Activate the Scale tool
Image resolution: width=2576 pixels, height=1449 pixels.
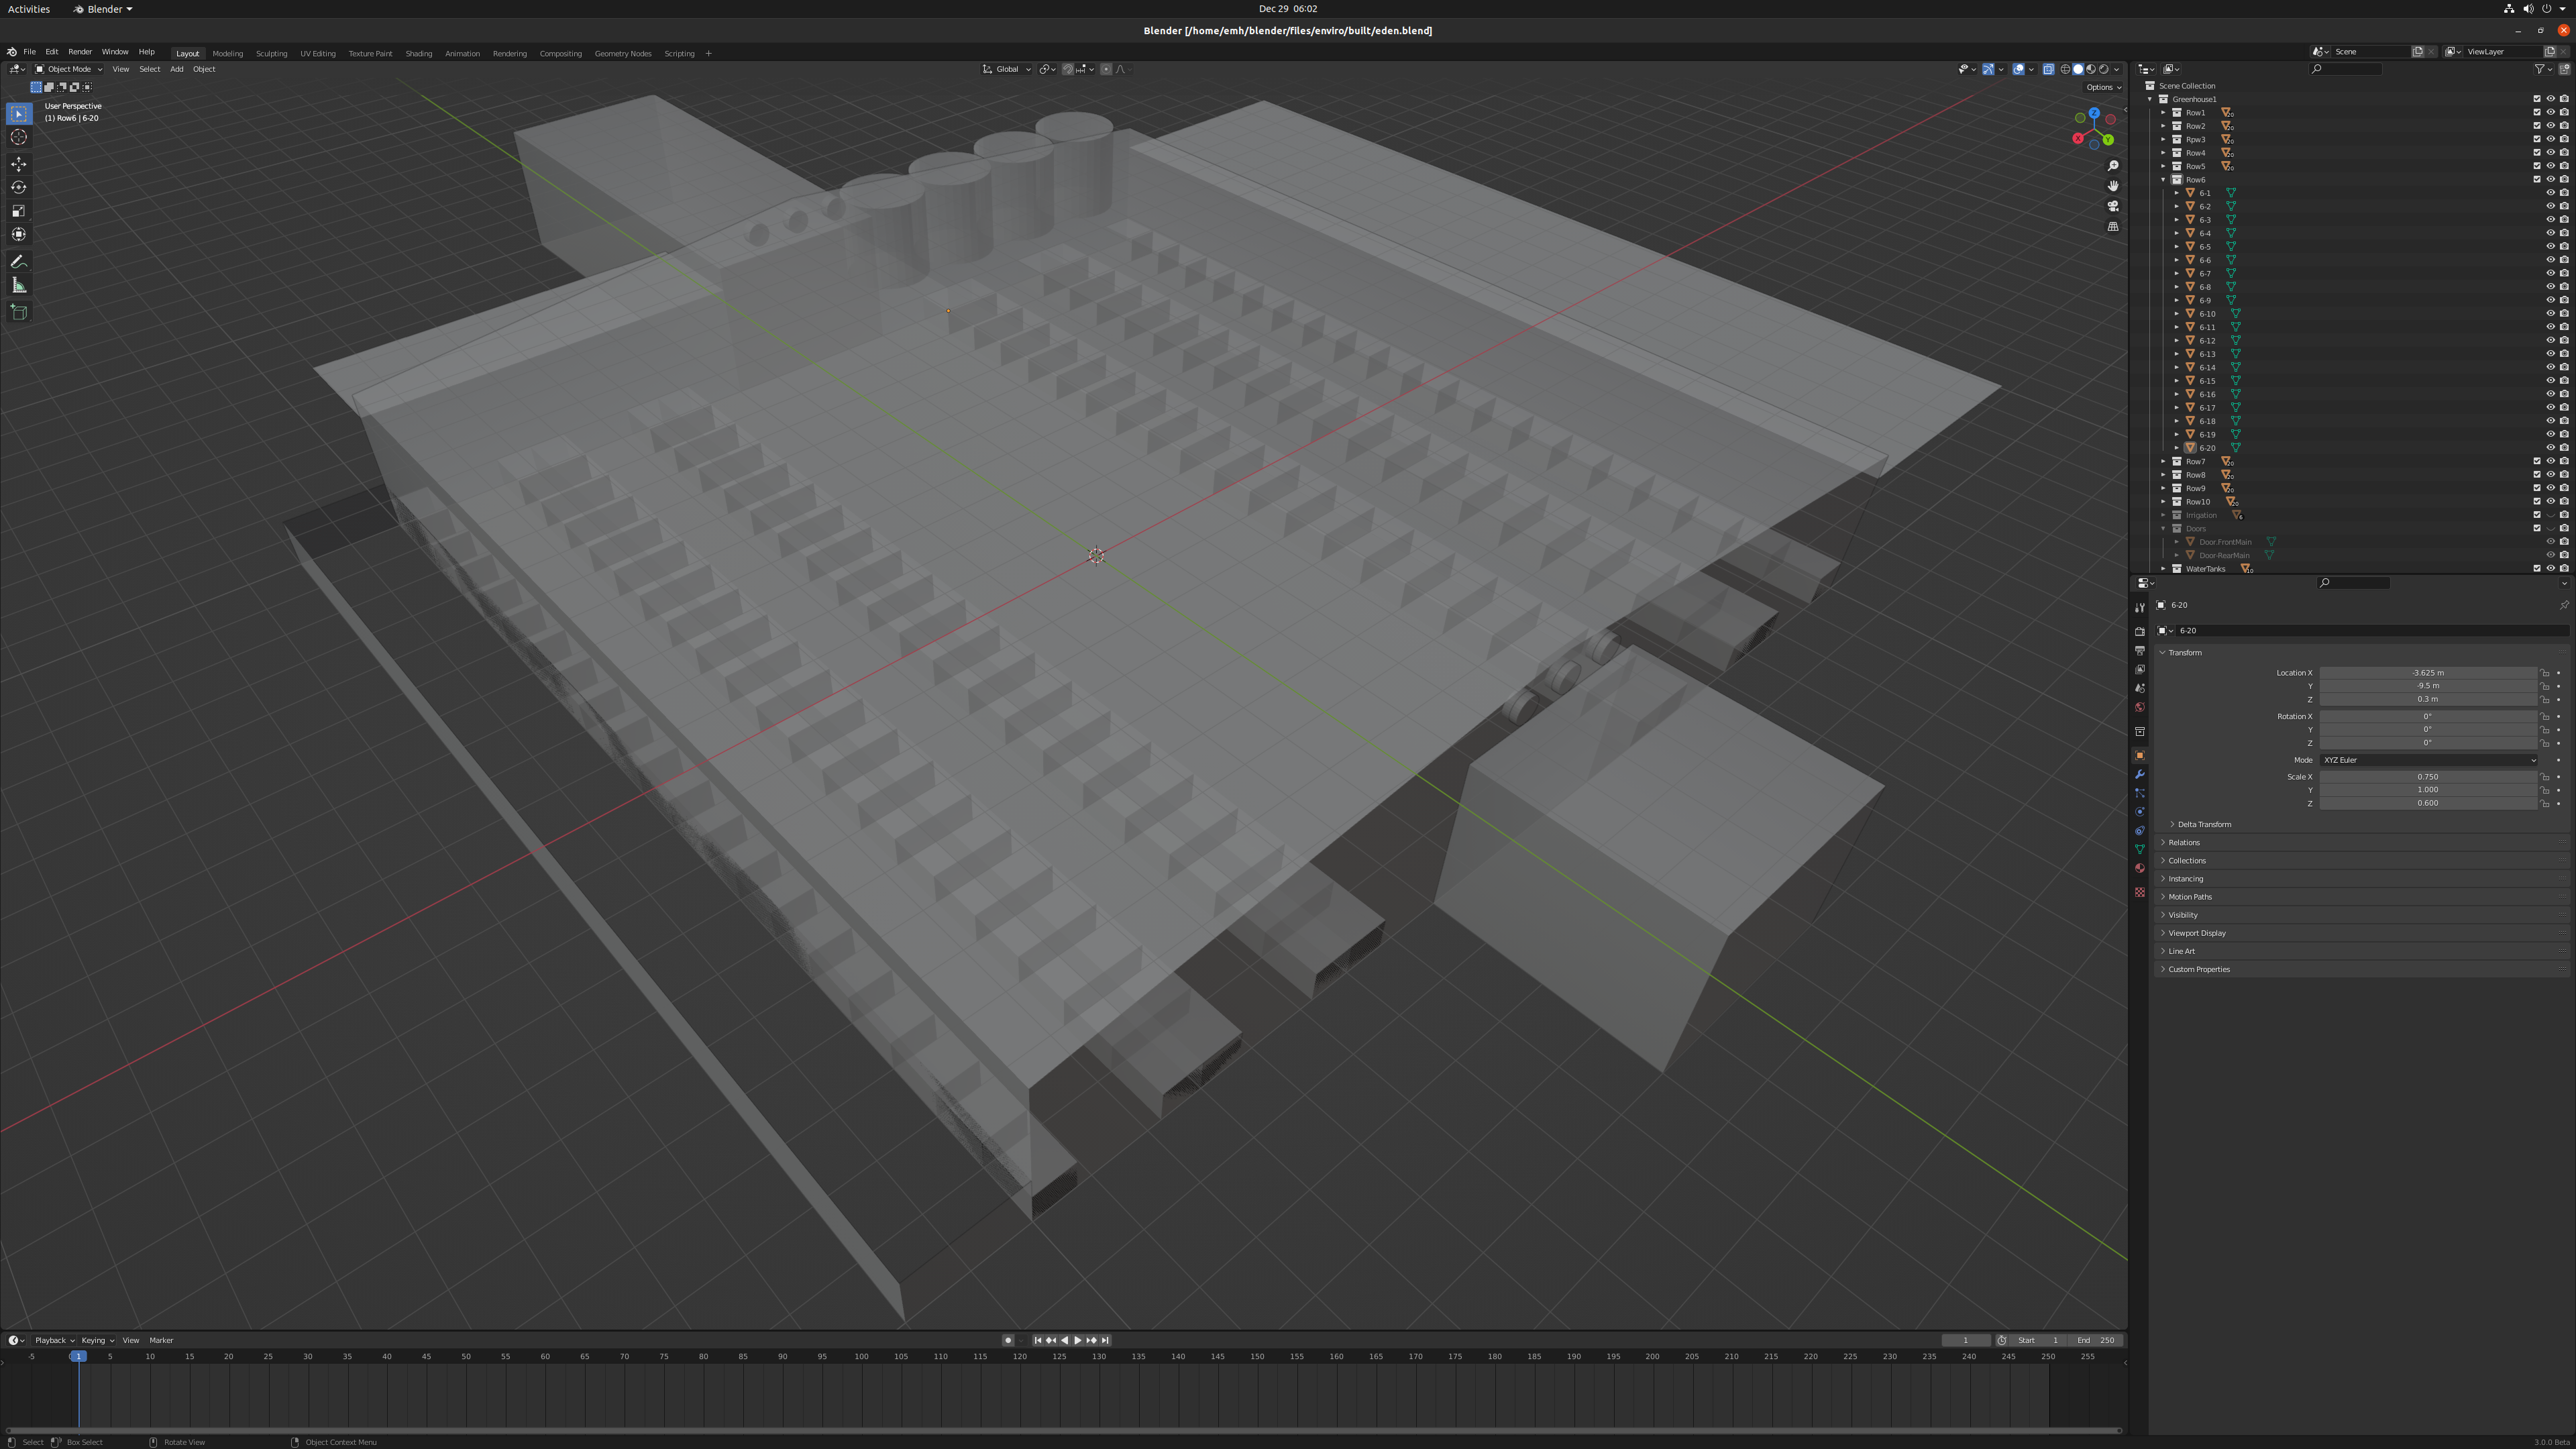point(19,211)
